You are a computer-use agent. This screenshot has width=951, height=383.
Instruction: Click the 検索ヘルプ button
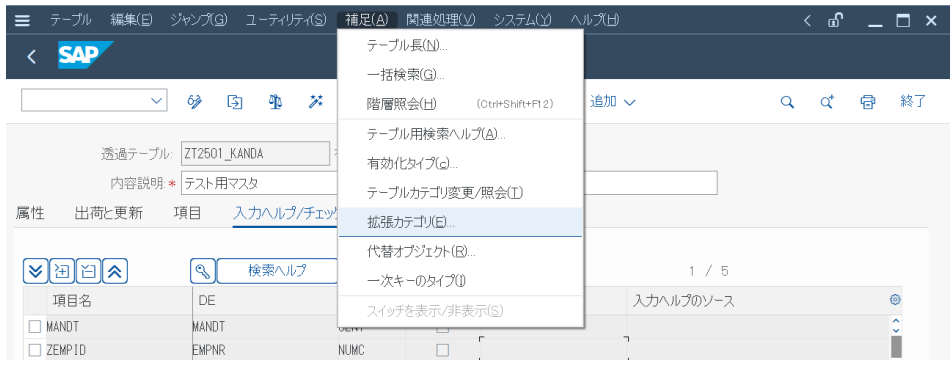[x=277, y=271]
